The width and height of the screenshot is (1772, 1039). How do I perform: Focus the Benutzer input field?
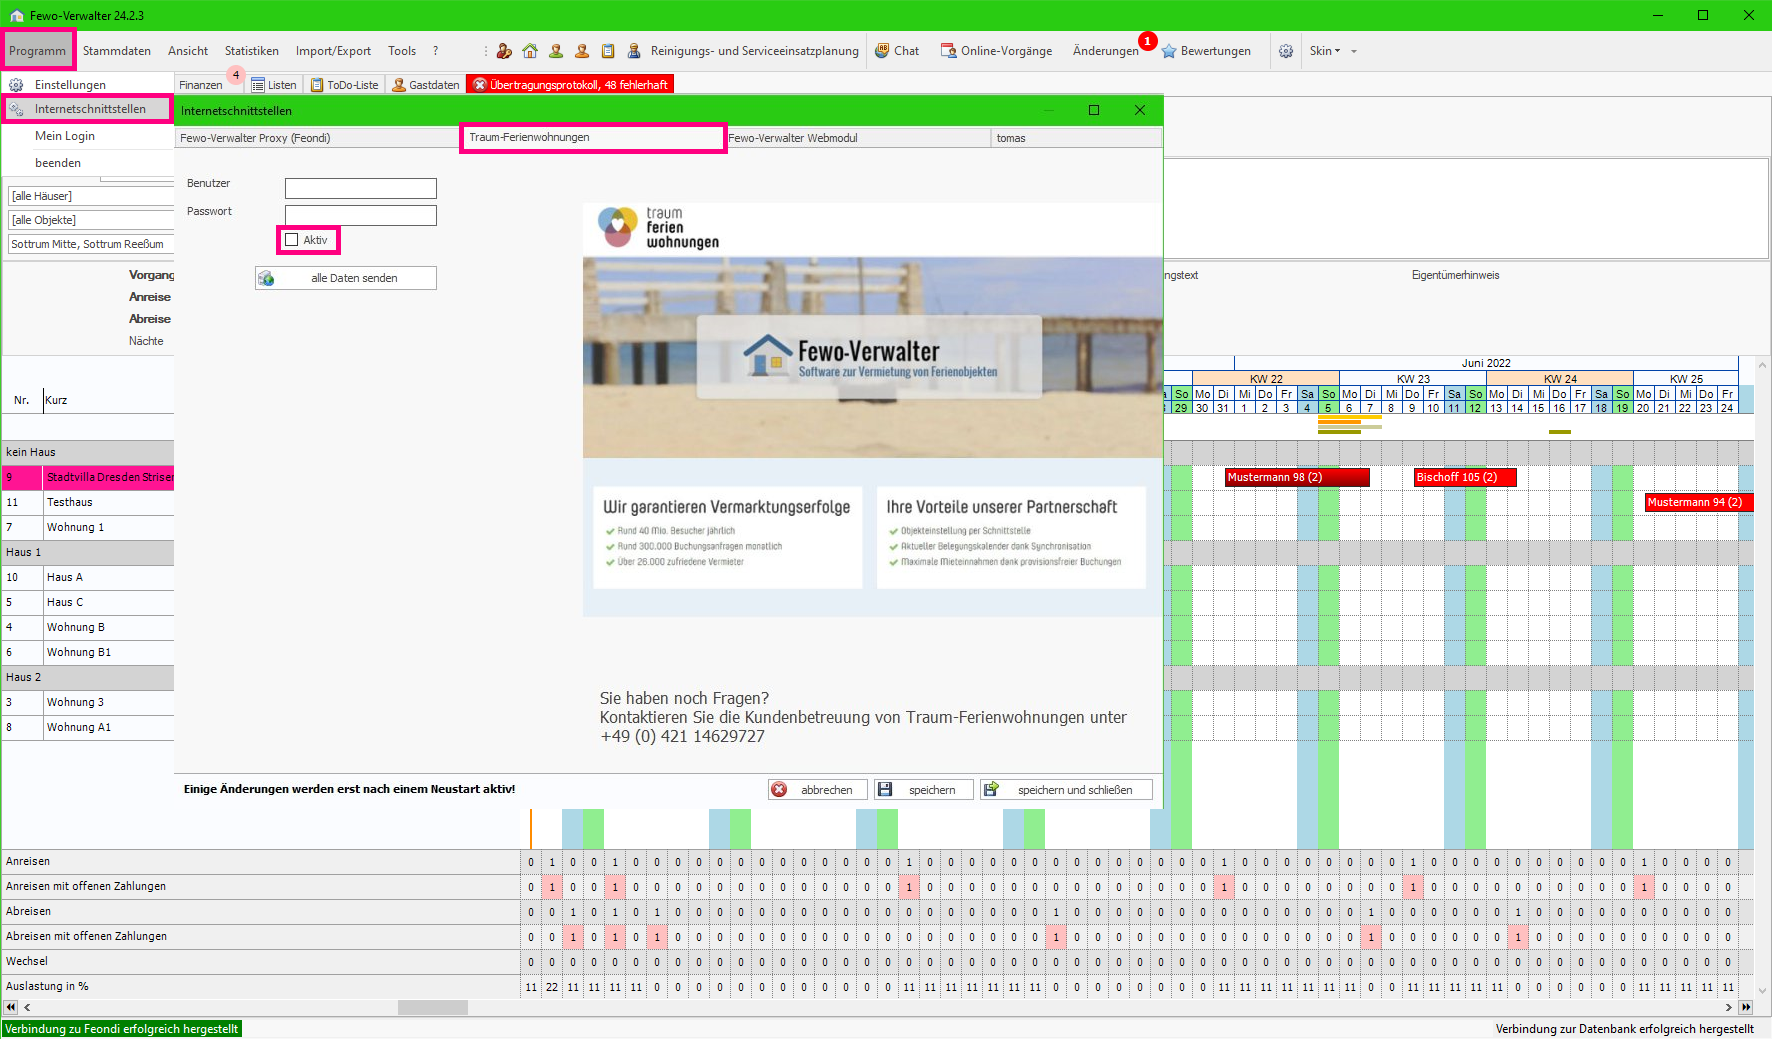click(x=361, y=188)
